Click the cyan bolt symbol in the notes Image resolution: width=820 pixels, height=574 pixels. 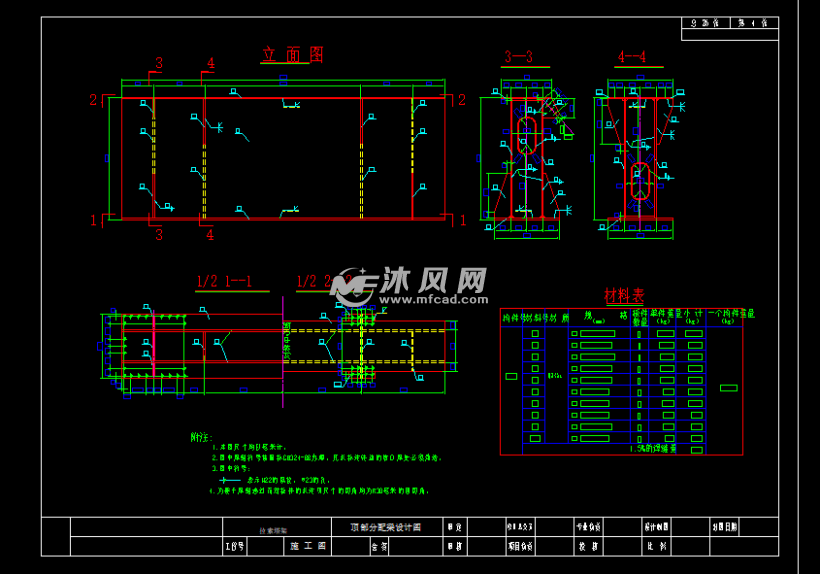click(230, 480)
